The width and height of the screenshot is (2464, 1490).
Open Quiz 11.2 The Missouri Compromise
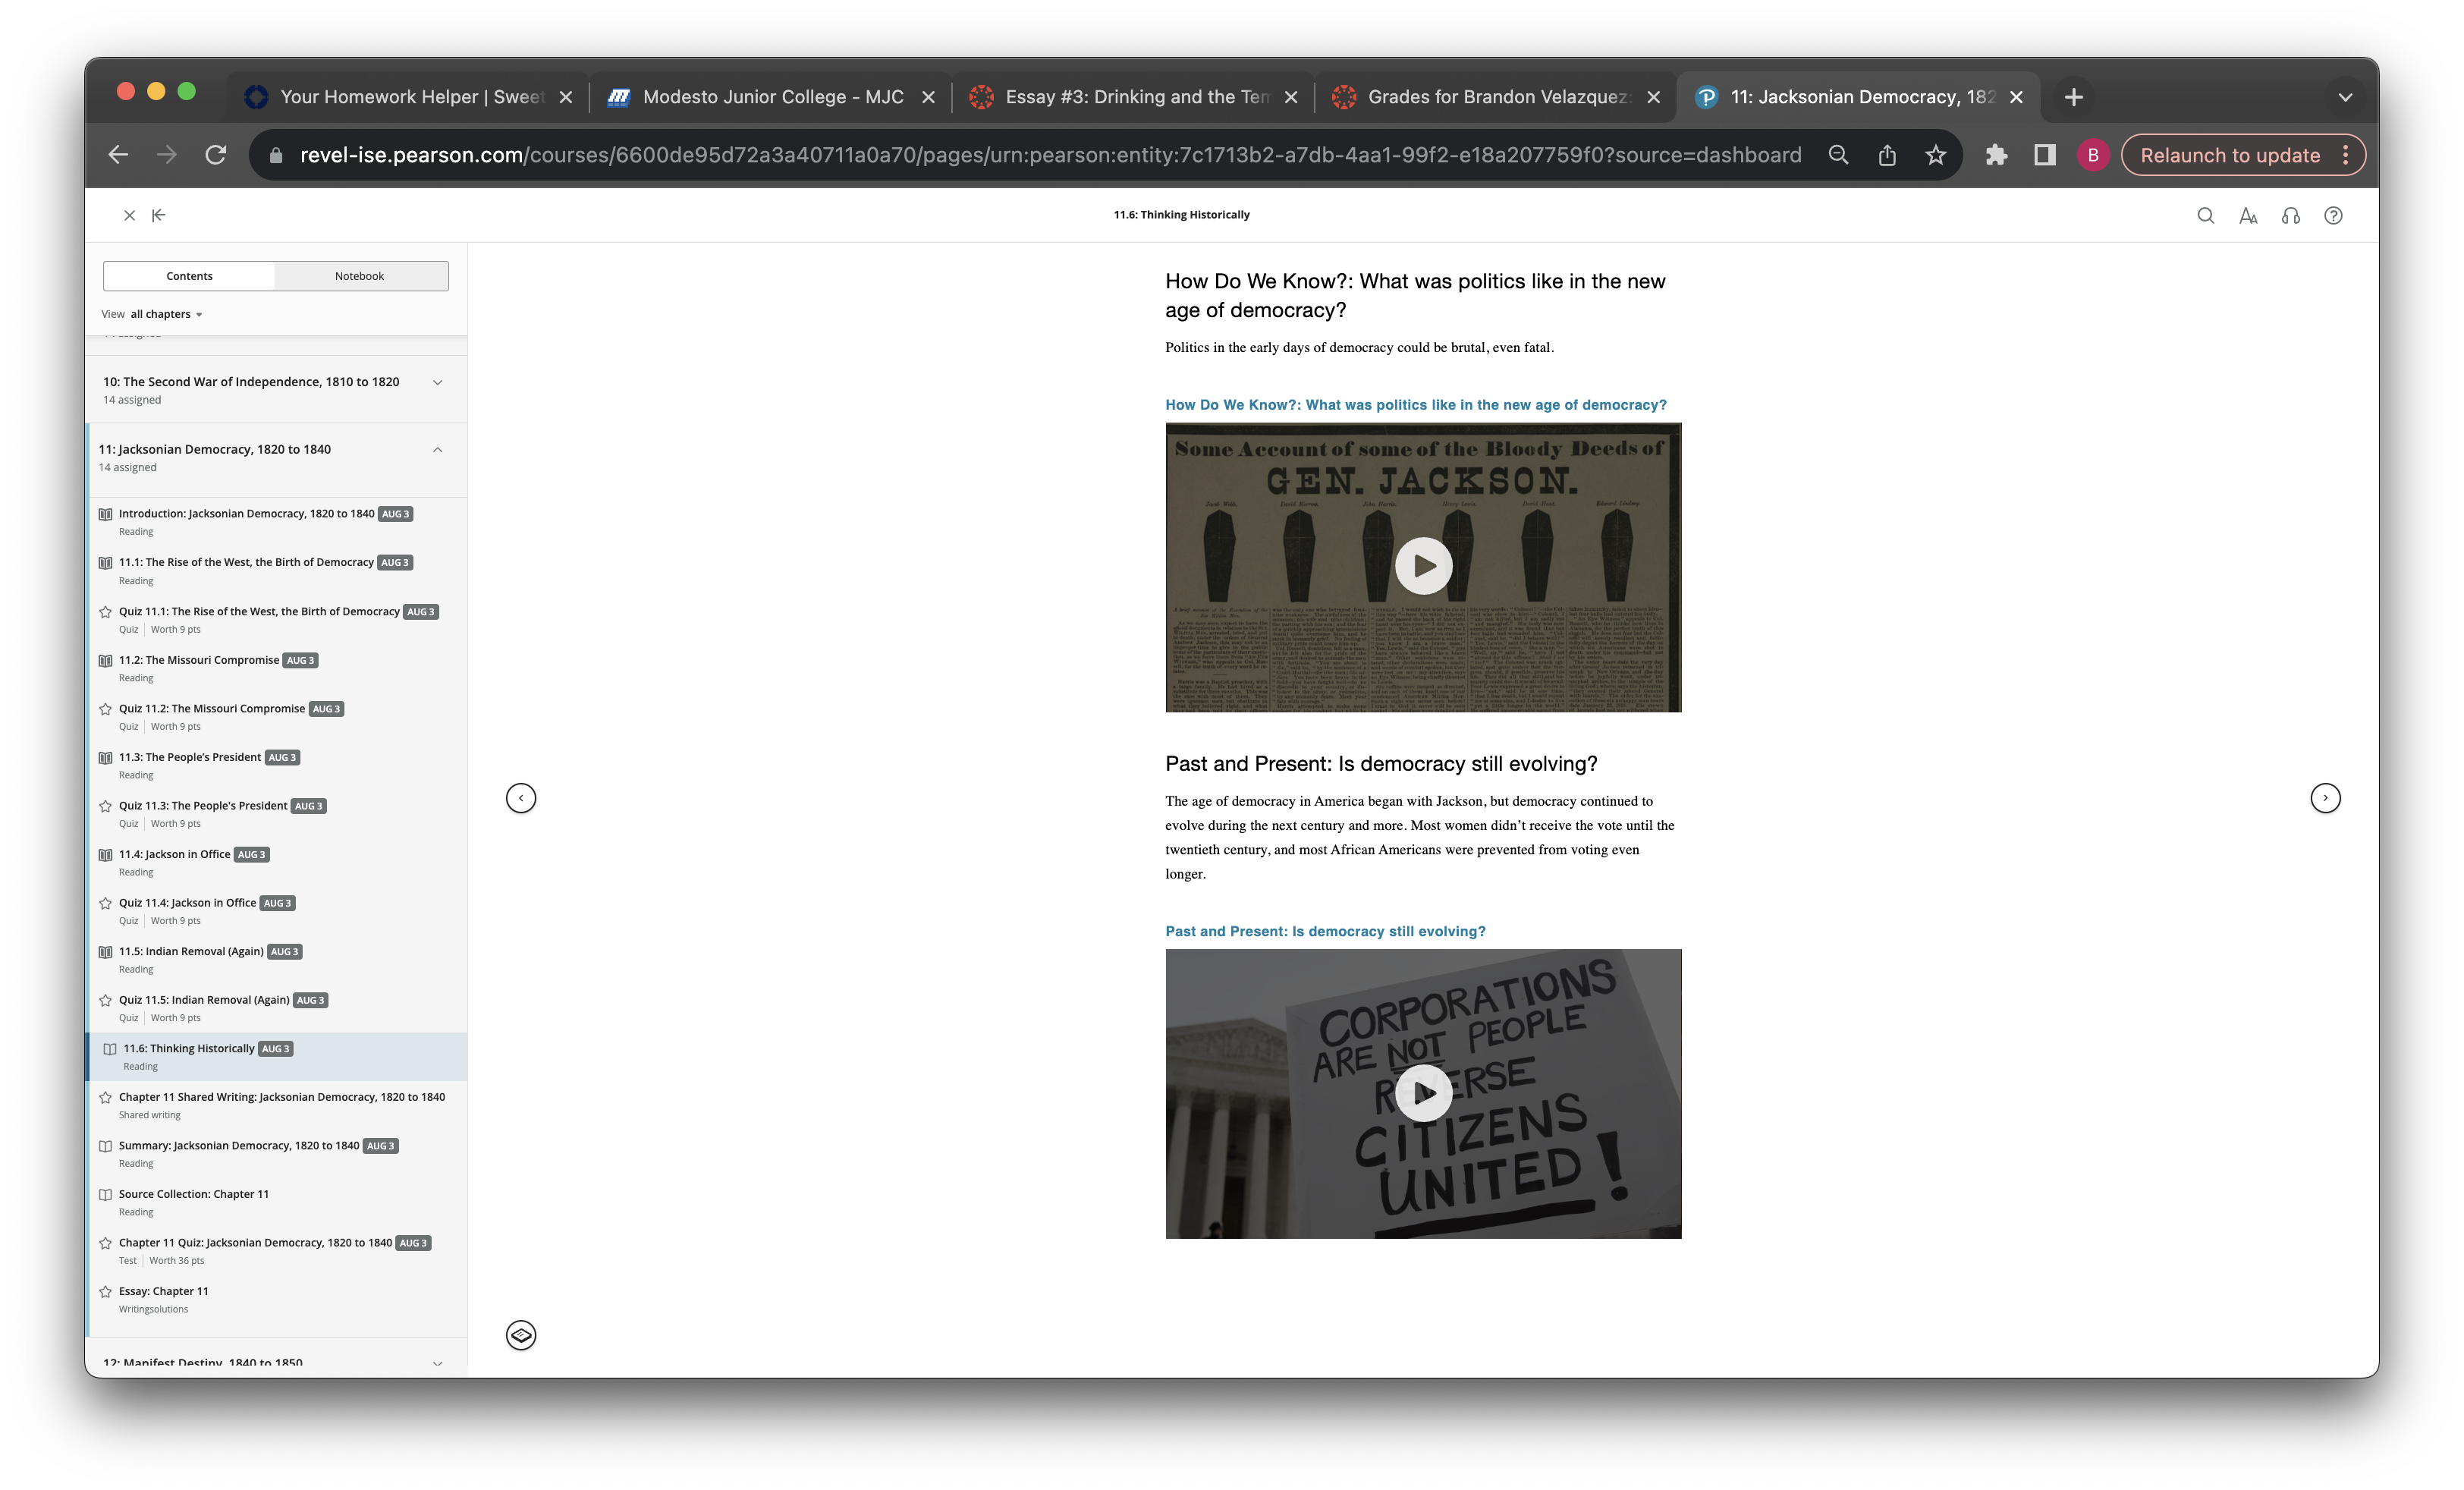pos(212,709)
